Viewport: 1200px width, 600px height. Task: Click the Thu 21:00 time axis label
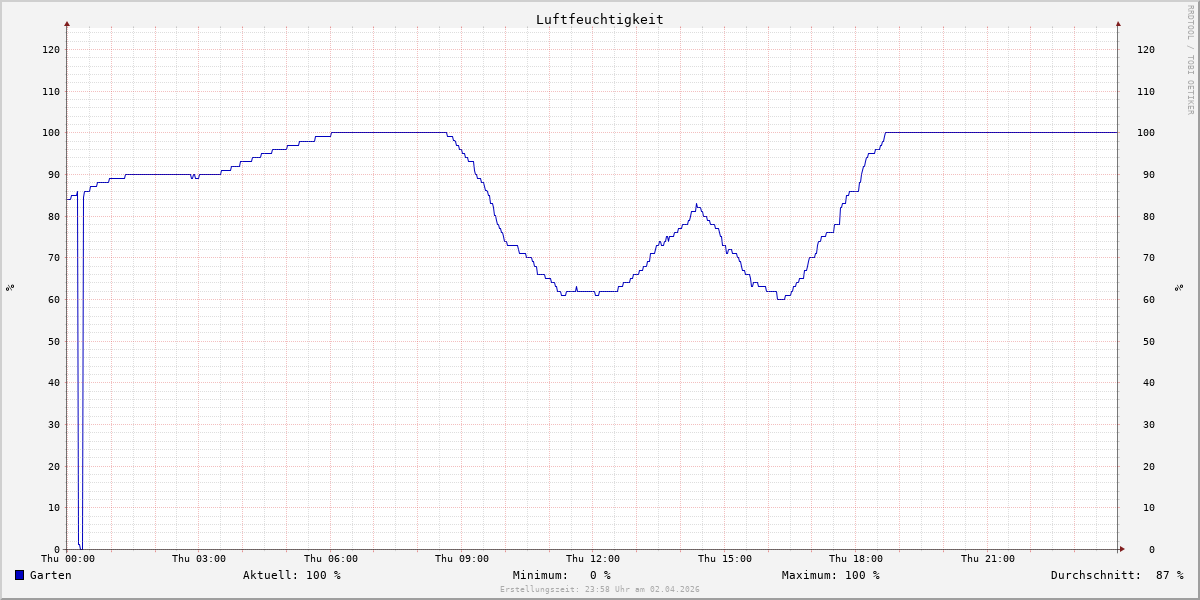[987, 559]
